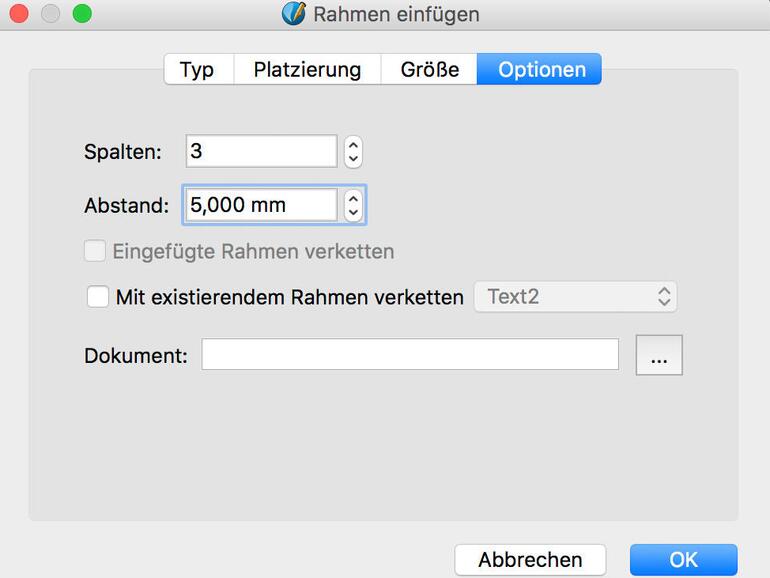
Task: Click the Optionen tab
Action: pos(541,69)
